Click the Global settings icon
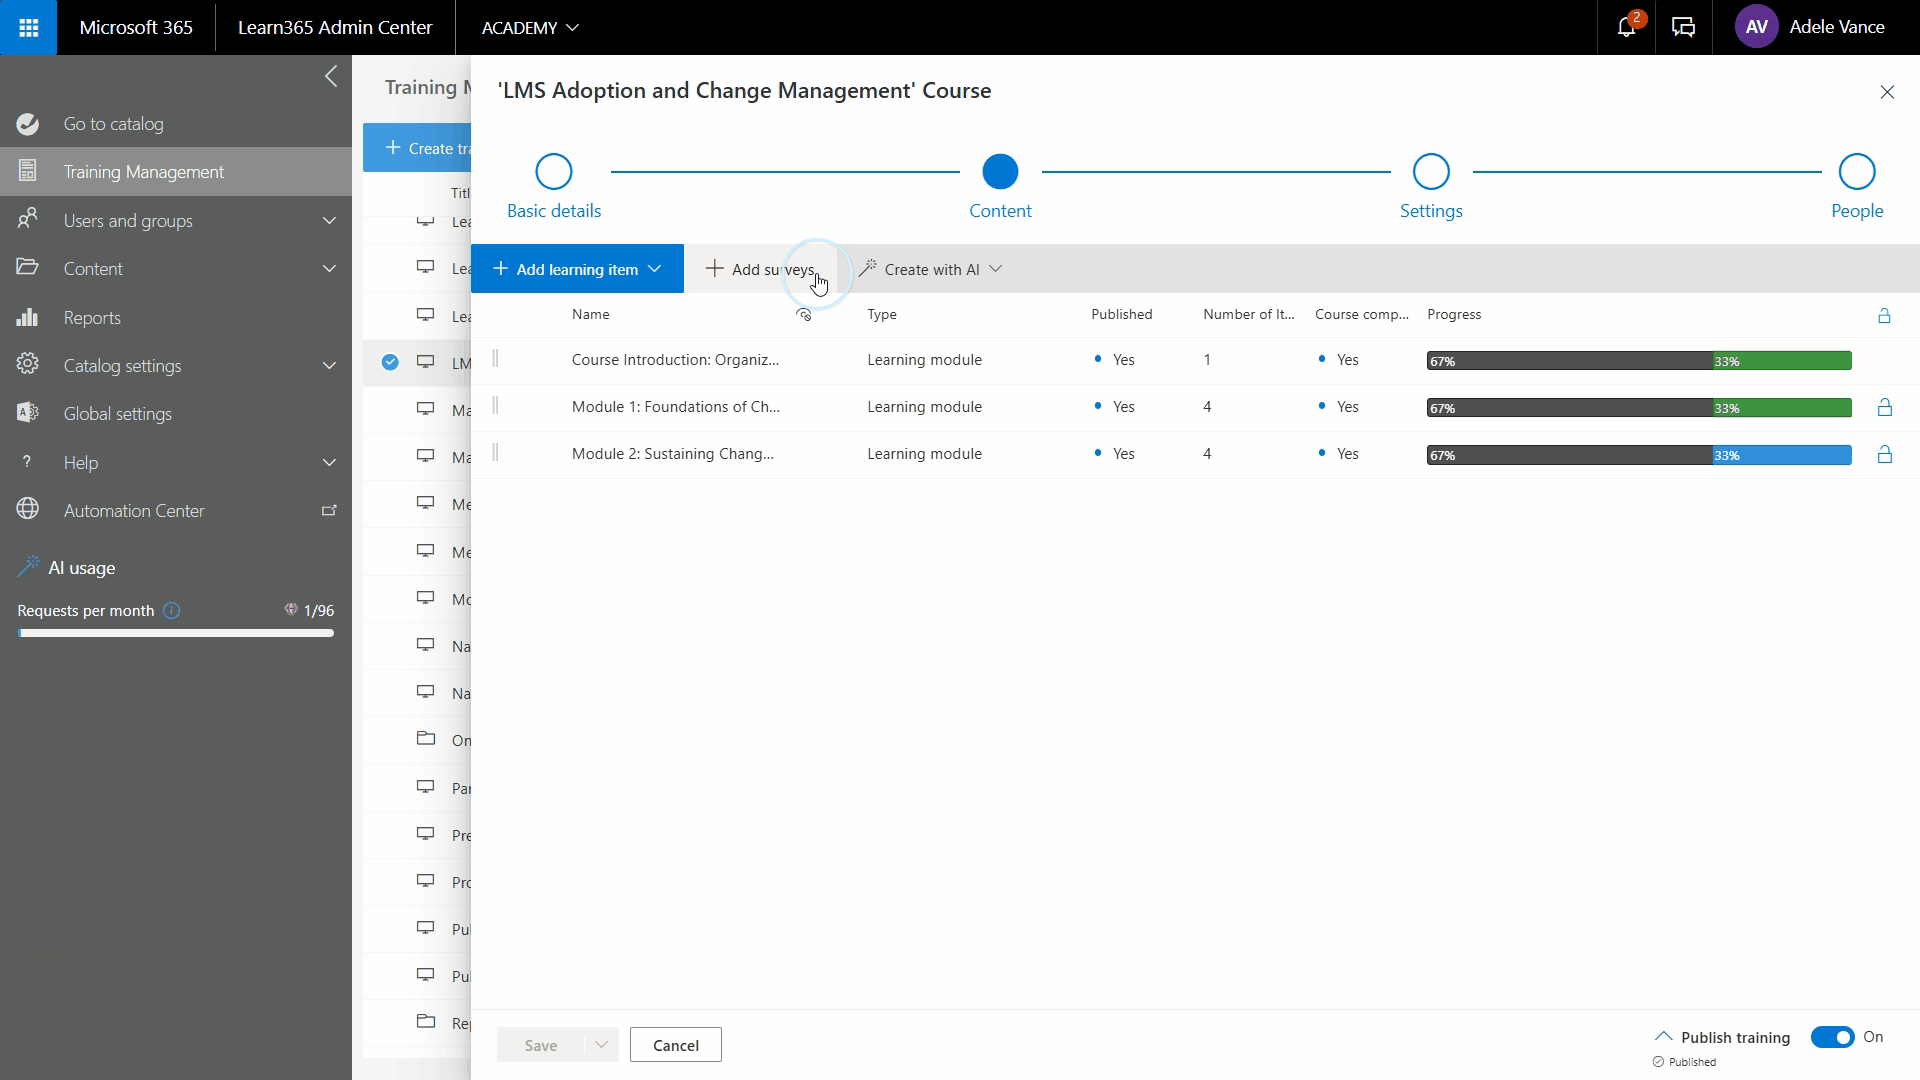 28,413
